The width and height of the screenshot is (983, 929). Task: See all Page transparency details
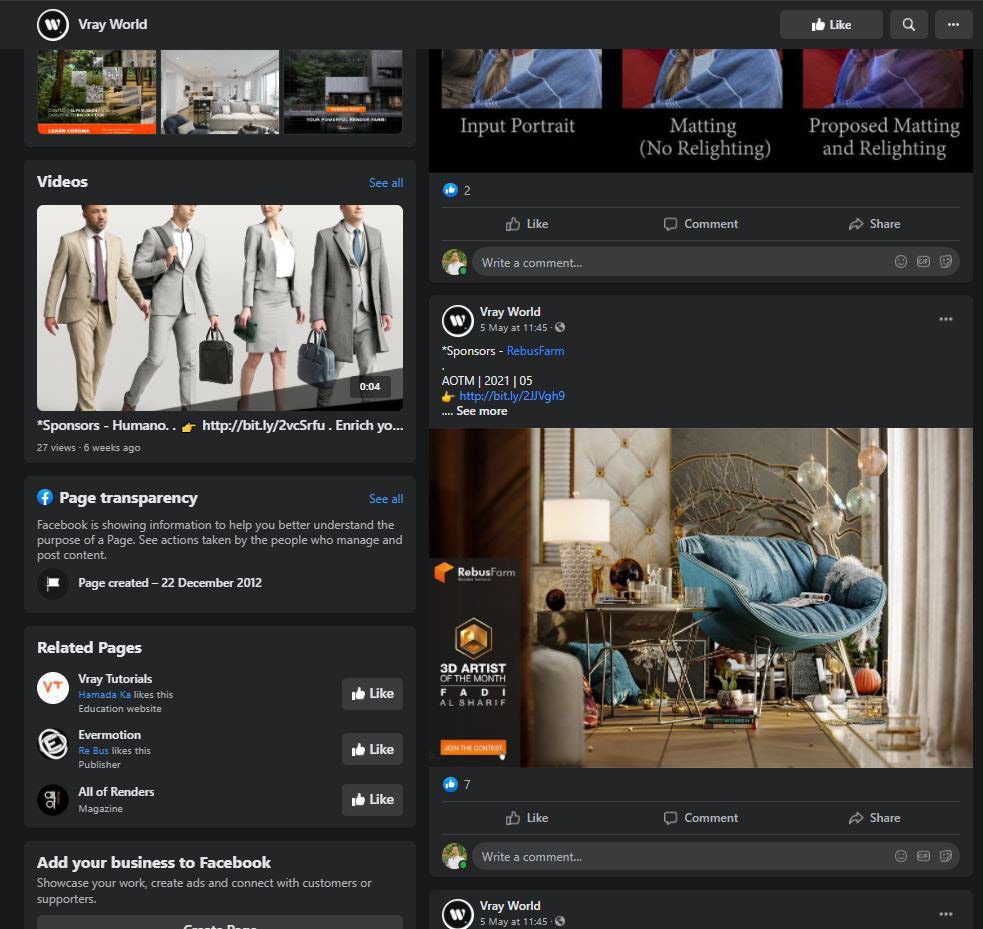pyautogui.click(x=386, y=498)
